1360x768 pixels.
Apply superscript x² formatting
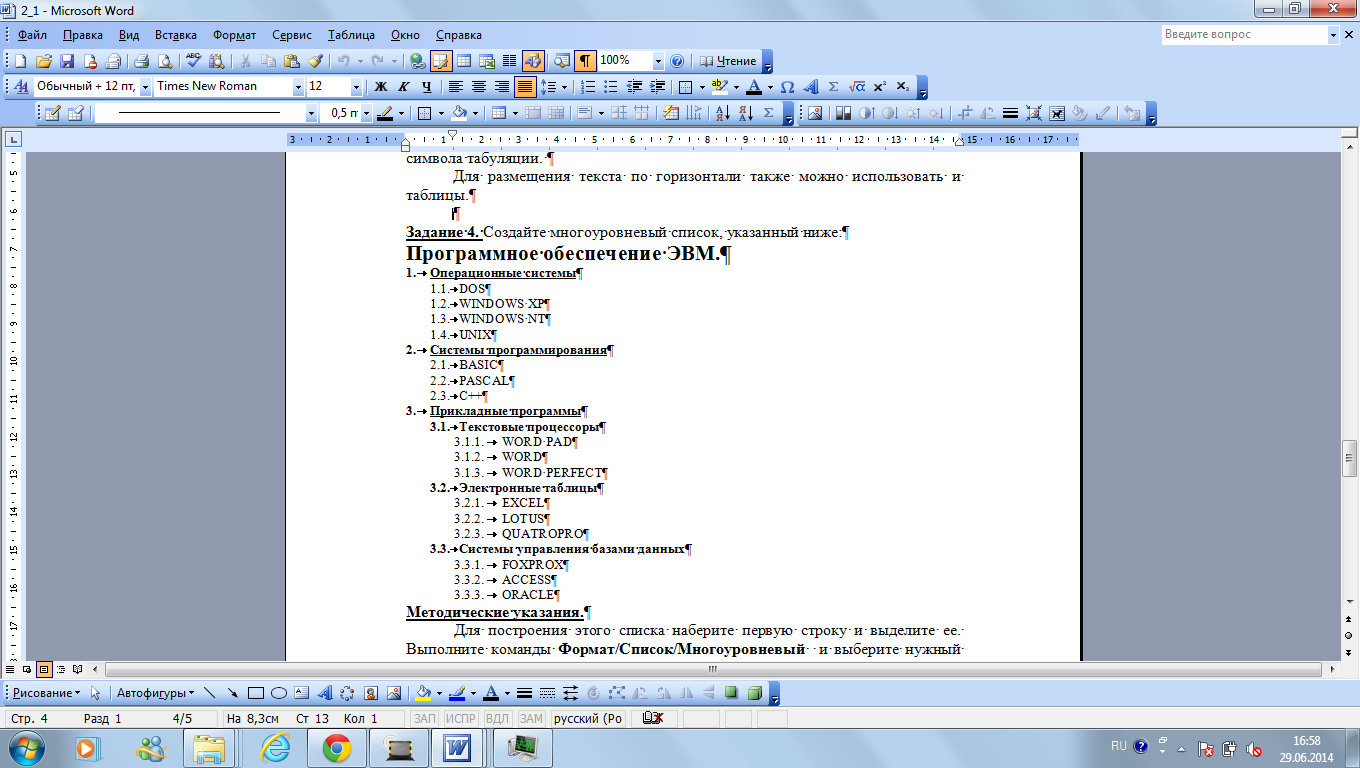880,87
